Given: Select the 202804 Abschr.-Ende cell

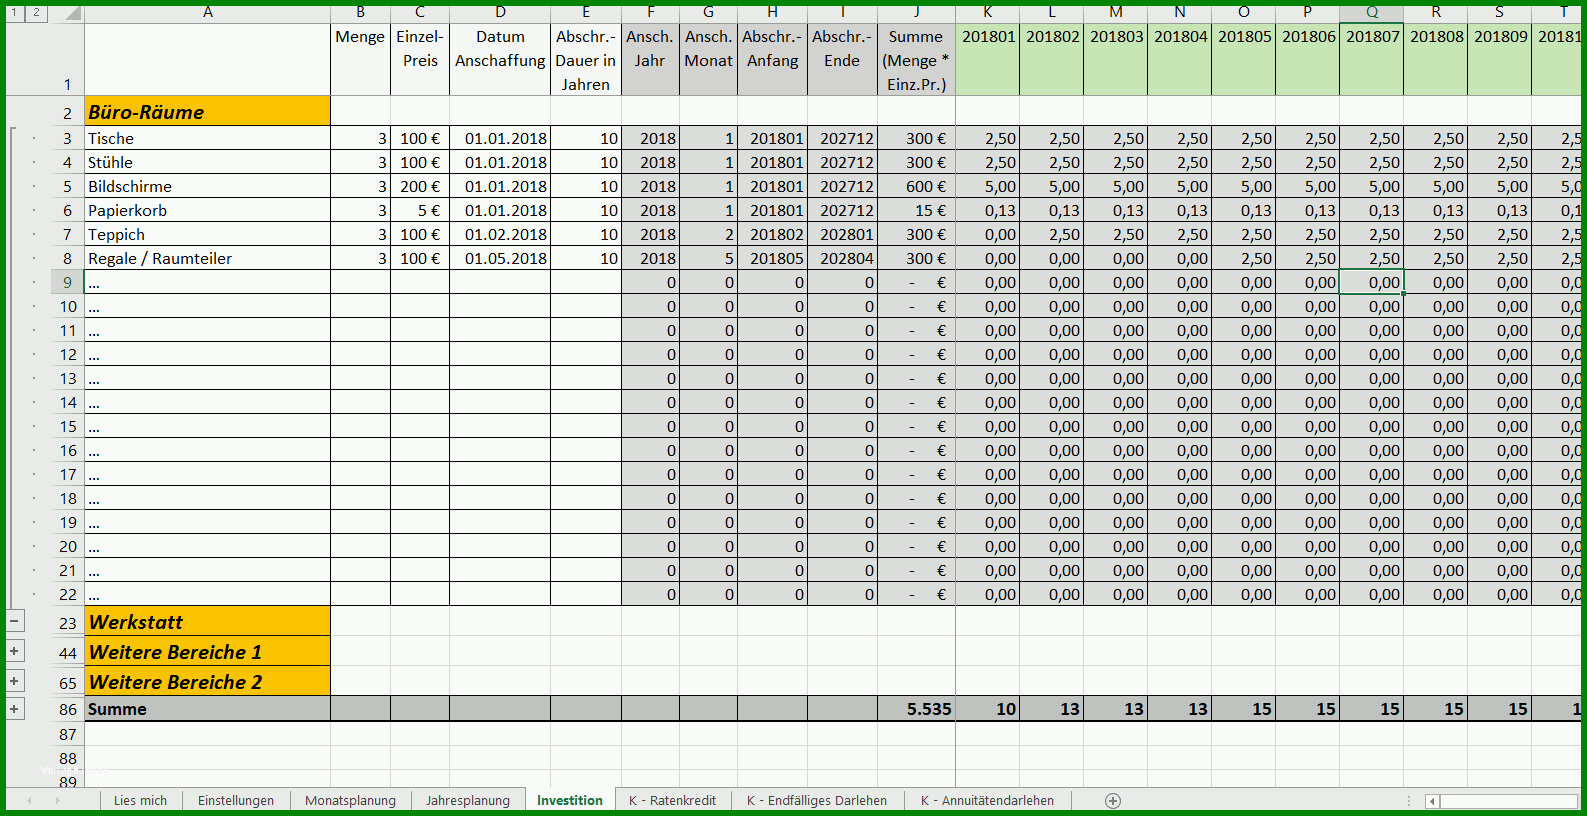Looking at the screenshot, I should (x=842, y=258).
